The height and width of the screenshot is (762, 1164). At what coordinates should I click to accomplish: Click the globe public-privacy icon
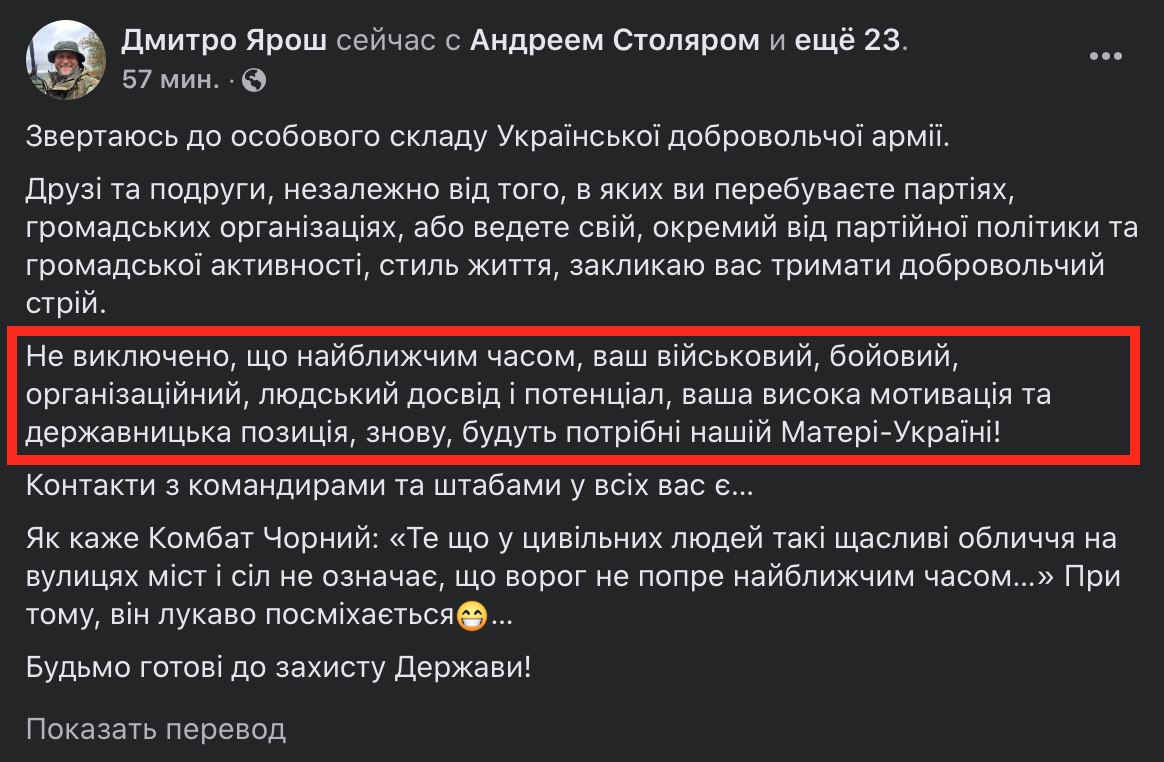click(254, 80)
